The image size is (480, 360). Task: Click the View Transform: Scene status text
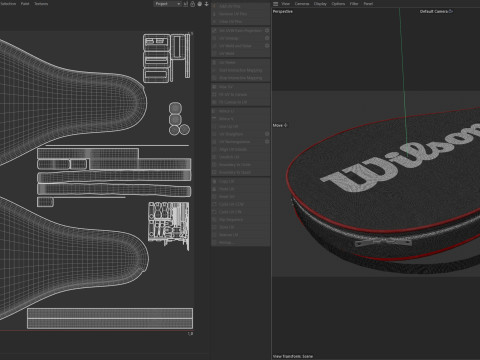(293, 356)
